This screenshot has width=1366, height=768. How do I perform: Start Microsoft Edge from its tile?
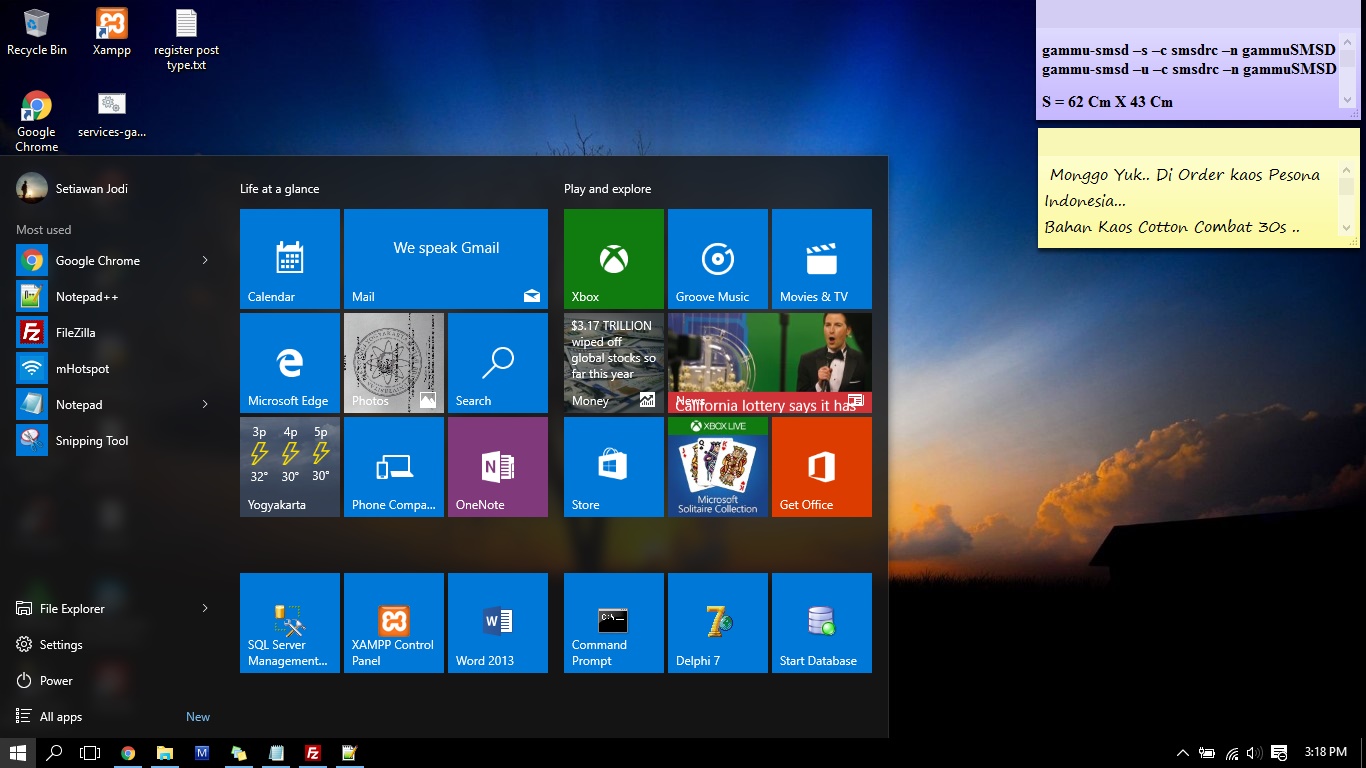tap(289, 362)
